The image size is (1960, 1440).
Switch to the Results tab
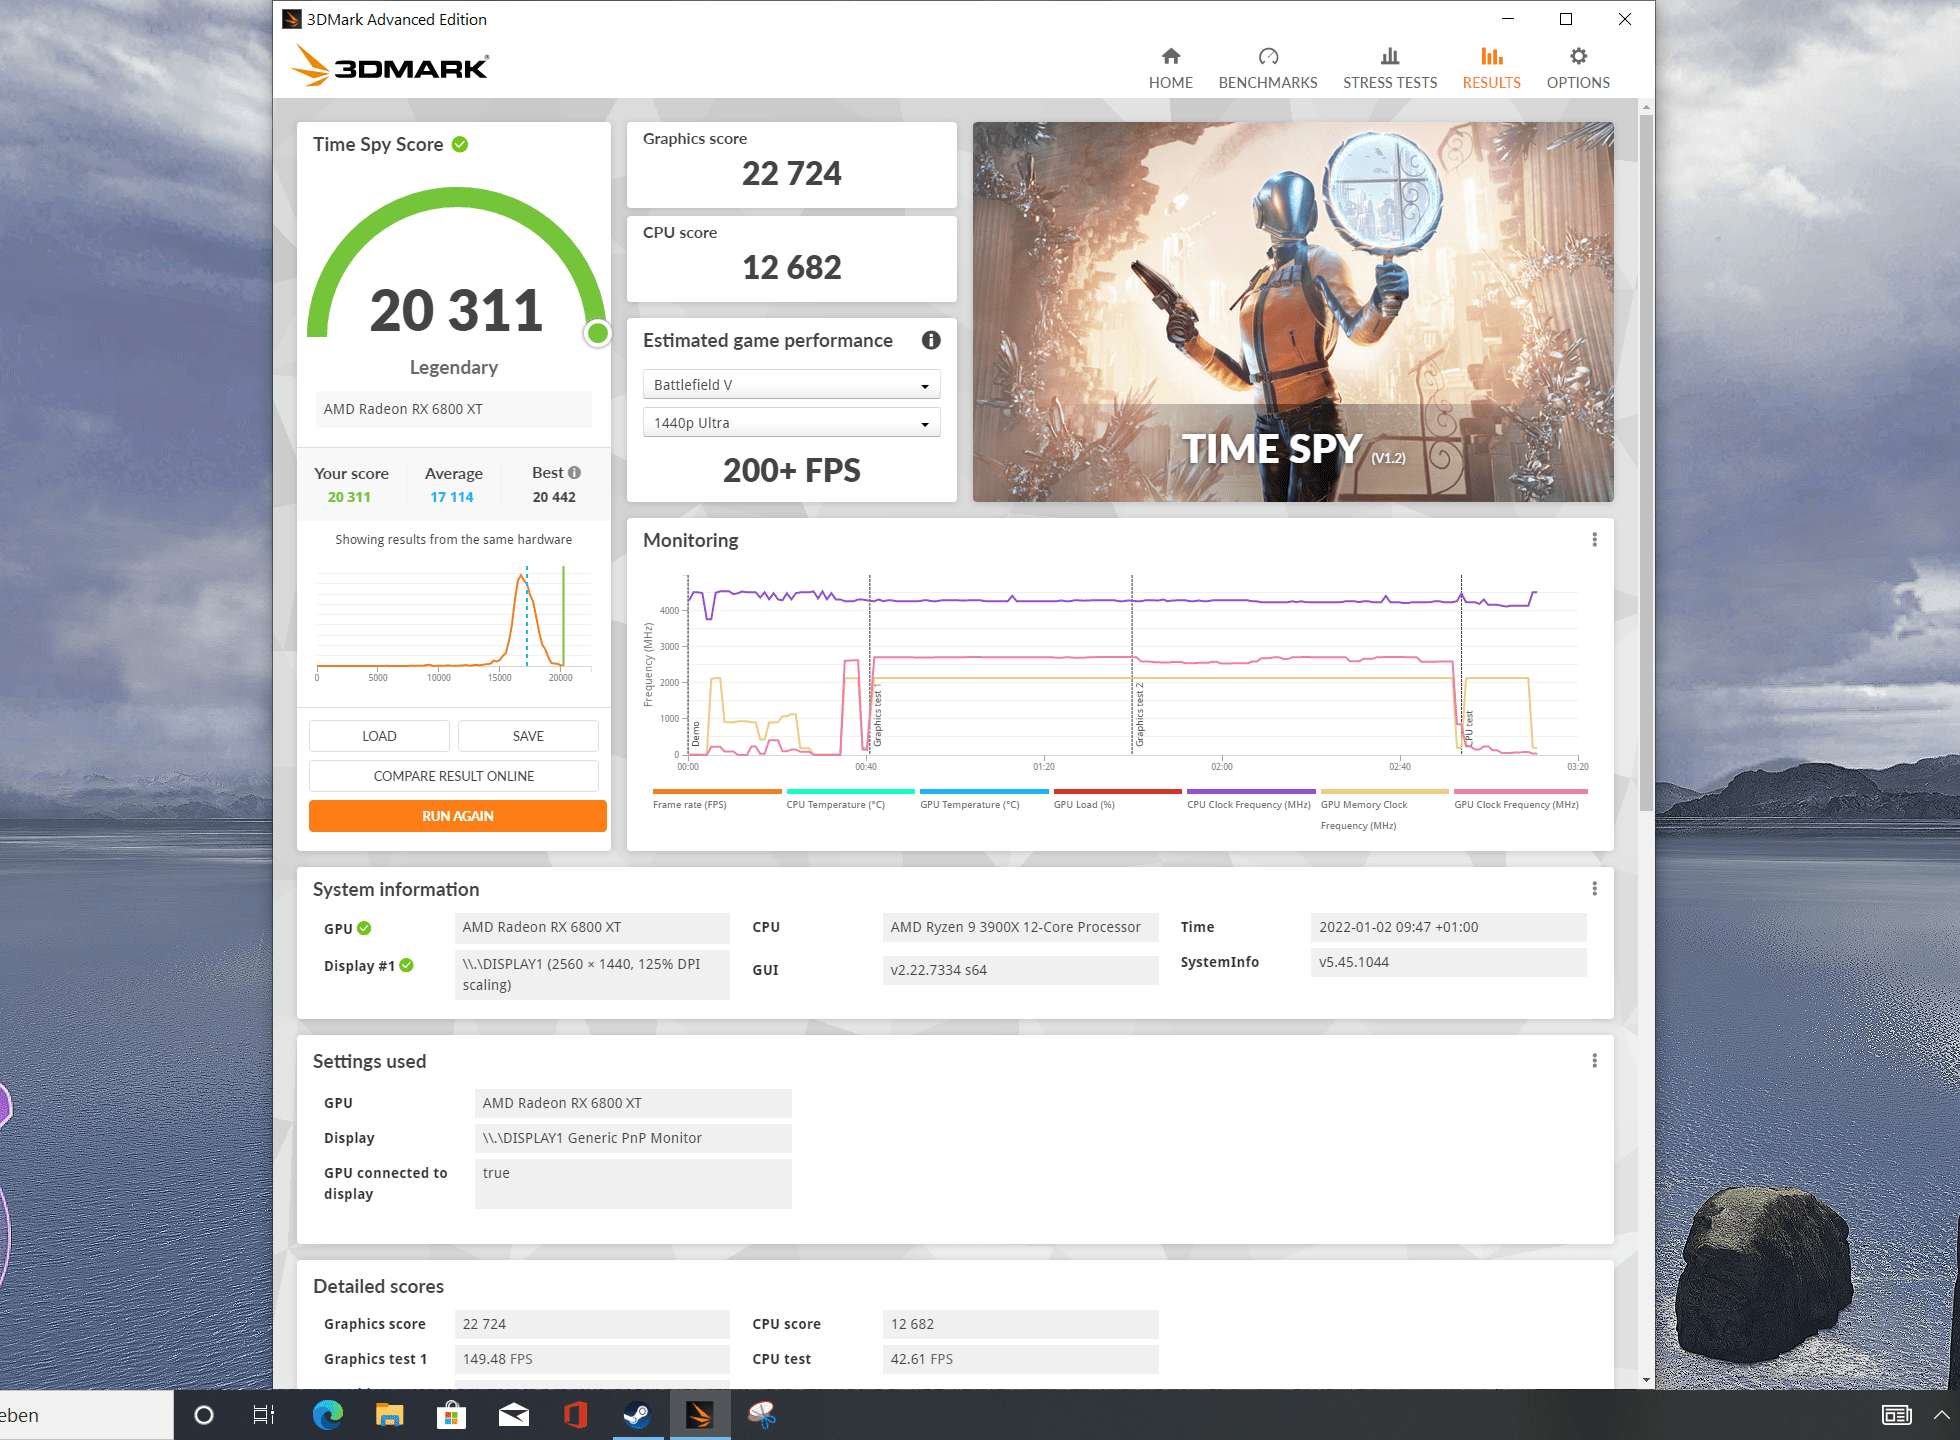[x=1490, y=68]
